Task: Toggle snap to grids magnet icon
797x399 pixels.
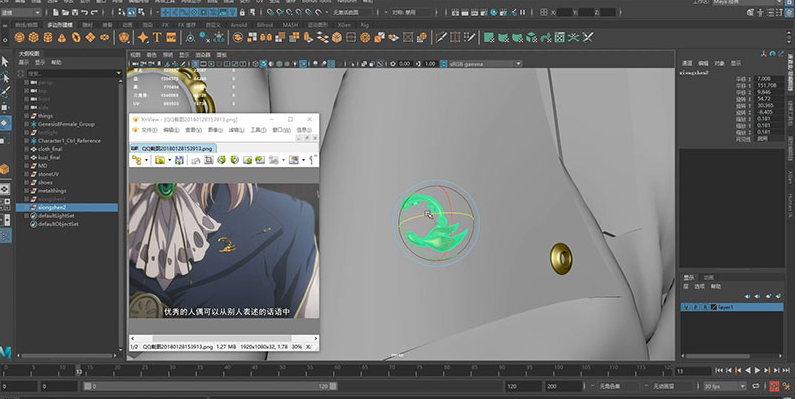Action: tap(270, 12)
